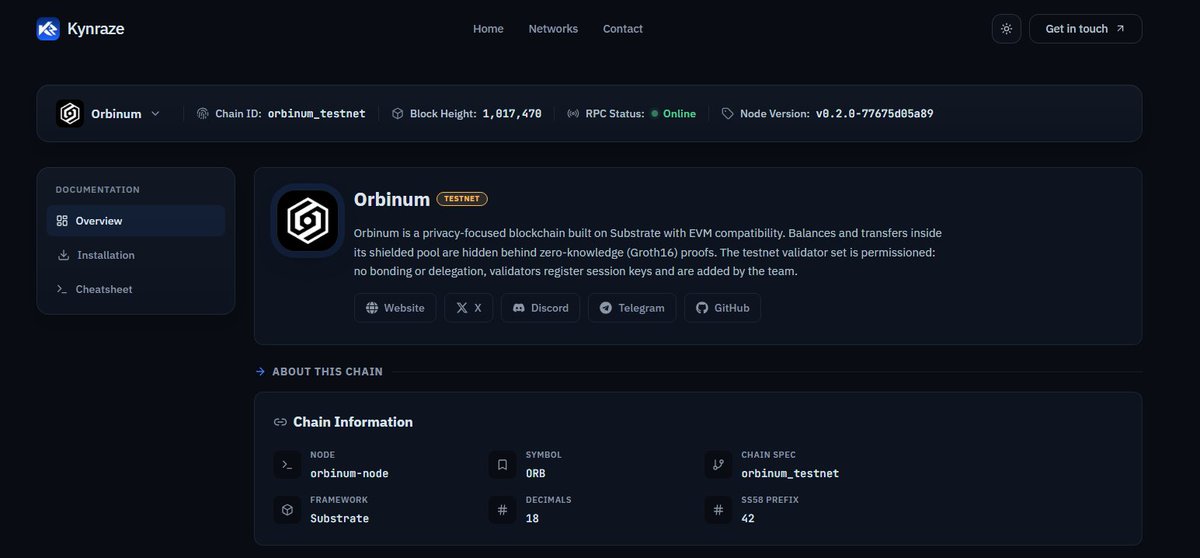Click the SYMBOL bookmark icon
This screenshot has width=1200, height=558.
tap(503, 464)
